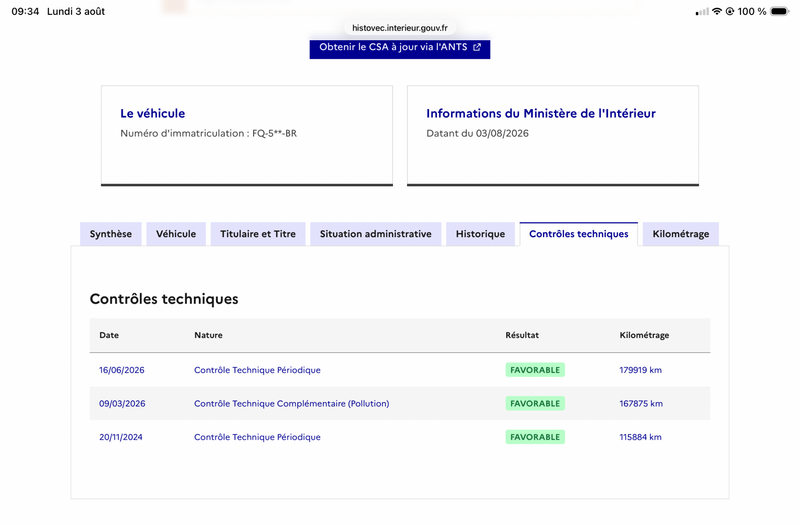Tap the Lundi 3 août date text
Viewport: 800px width, 525px height.
point(76,11)
